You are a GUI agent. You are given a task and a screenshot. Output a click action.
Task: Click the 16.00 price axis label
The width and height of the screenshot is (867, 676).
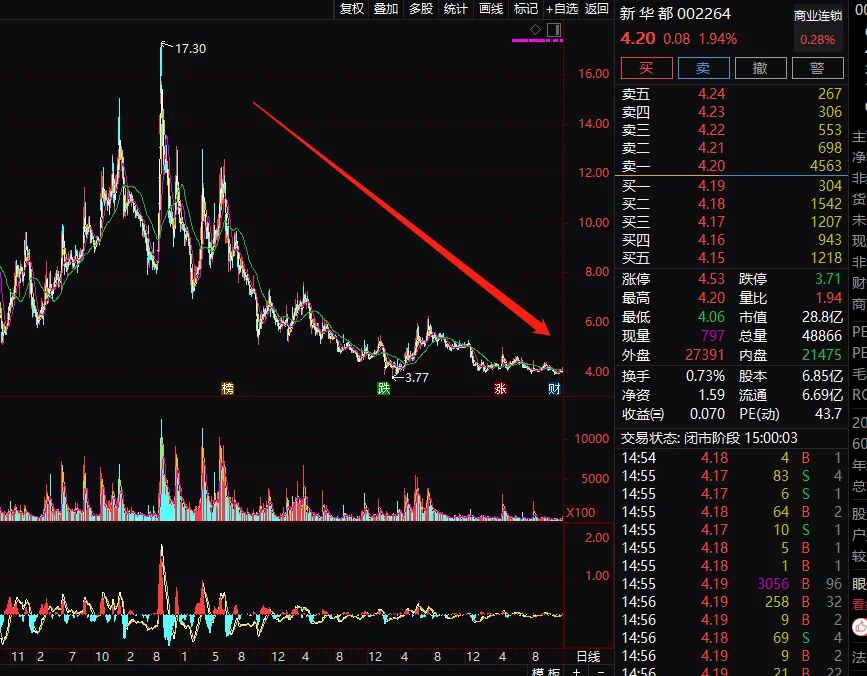tap(593, 74)
